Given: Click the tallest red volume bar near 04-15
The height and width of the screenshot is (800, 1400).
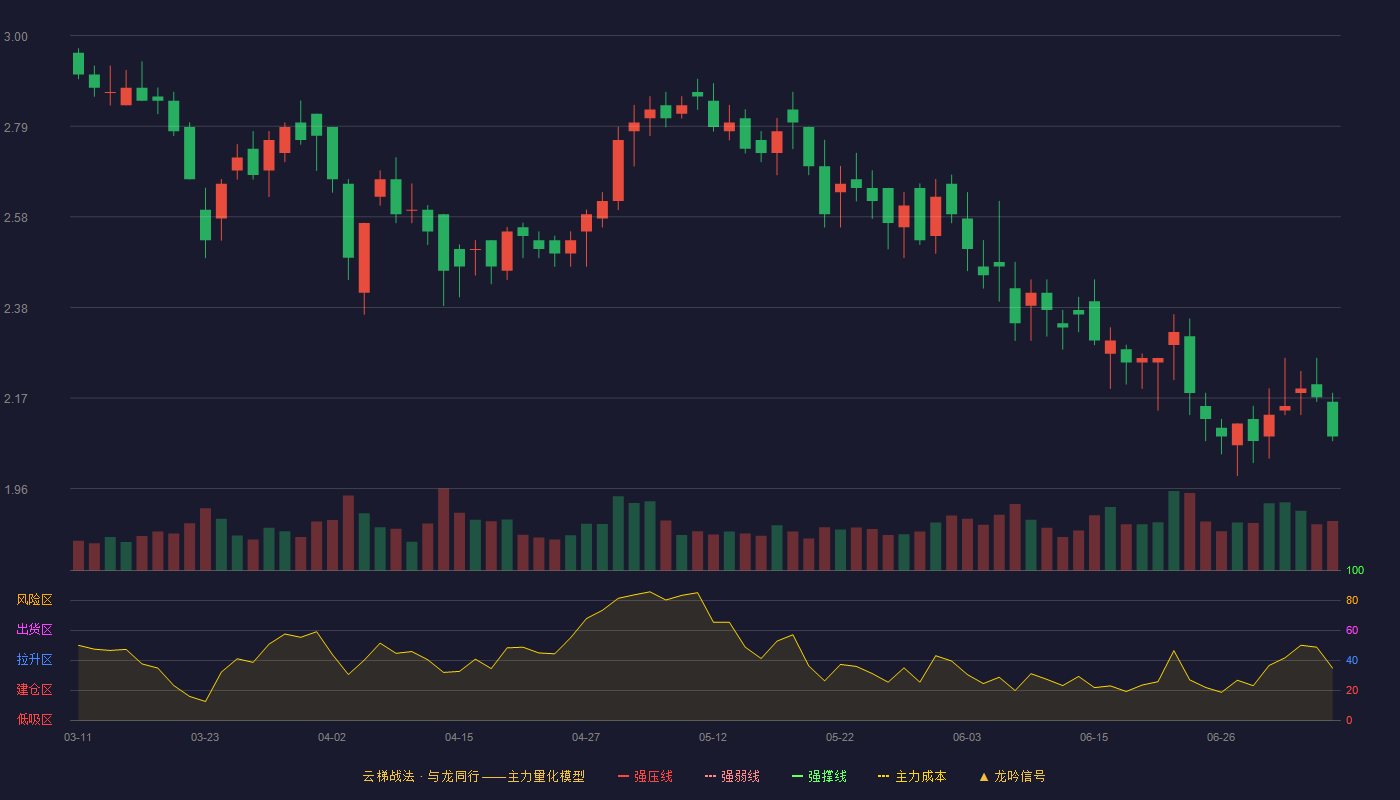Looking at the screenshot, I should pos(443,529).
